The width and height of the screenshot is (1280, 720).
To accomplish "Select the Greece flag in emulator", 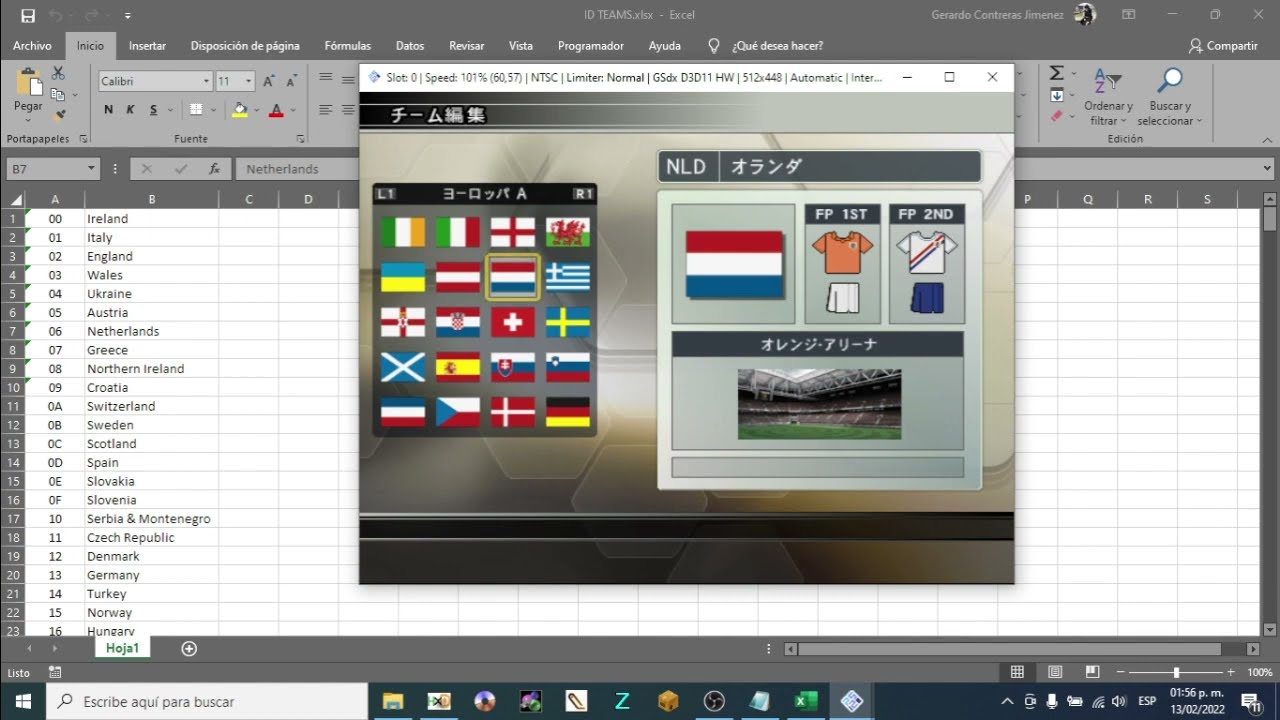I will point(568,277).
